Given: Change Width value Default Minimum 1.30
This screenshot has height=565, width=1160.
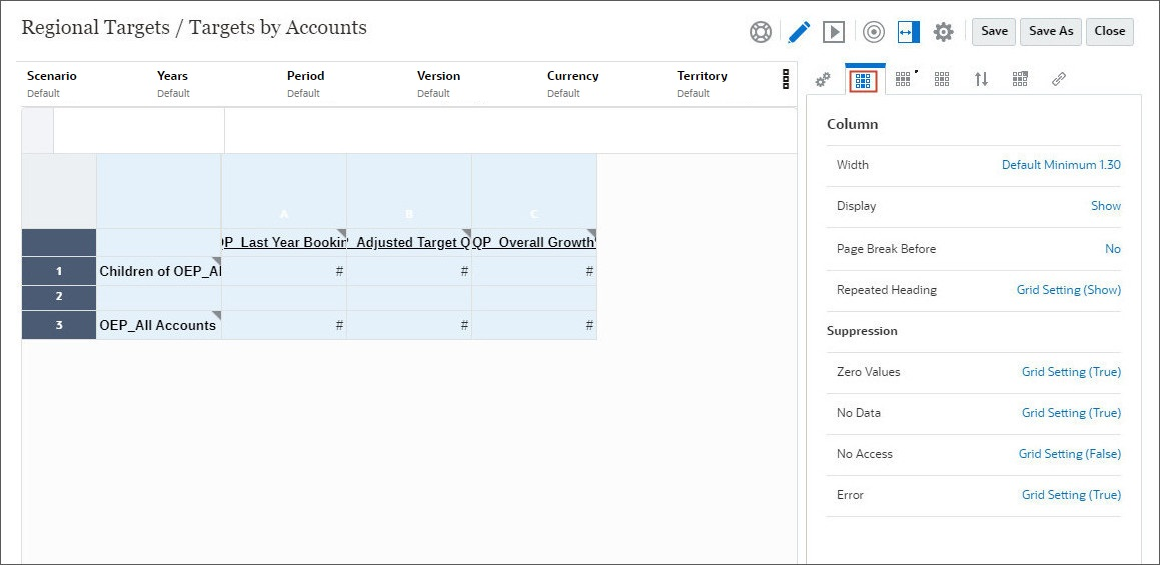Looking at the screenshot, I should pyautogui.click(x=1061, y=165).
